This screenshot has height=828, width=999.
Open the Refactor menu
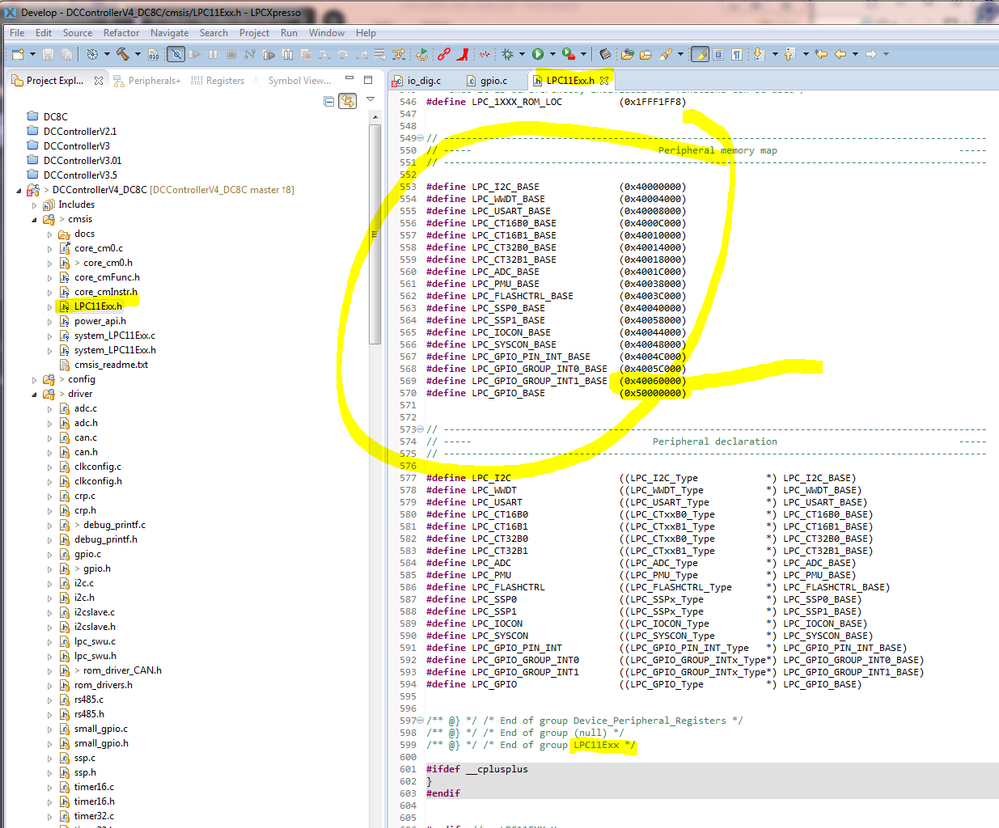[x=121, y=33]
